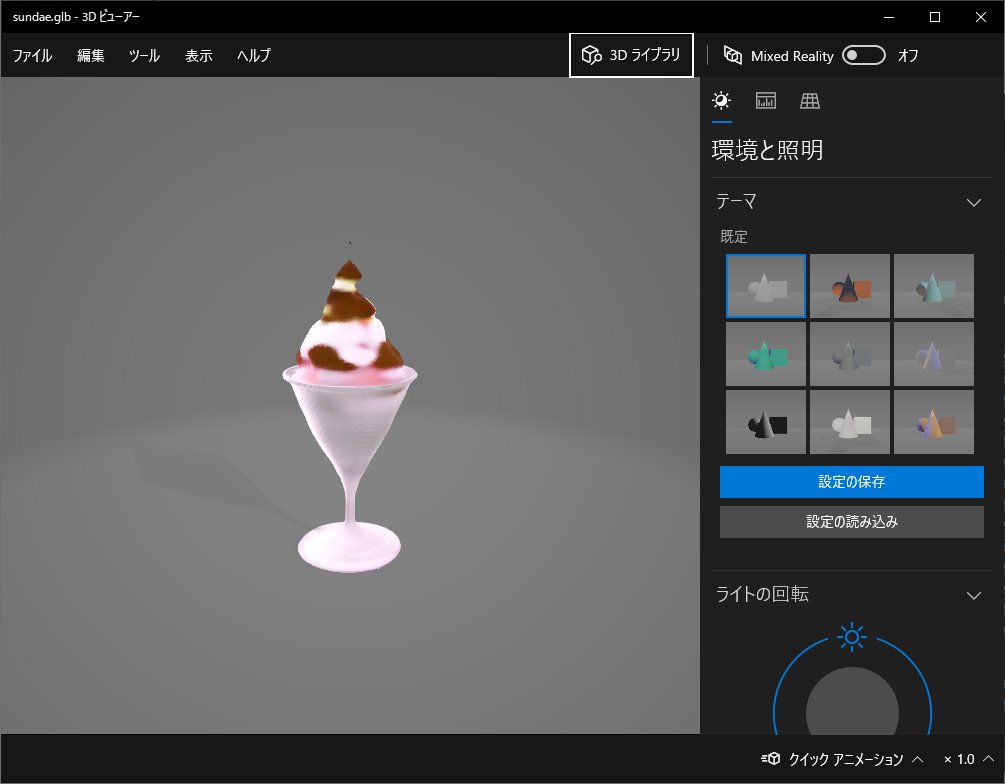
Task: Collapse the ライトの回転 section chevron
Action: click(974, 596)
